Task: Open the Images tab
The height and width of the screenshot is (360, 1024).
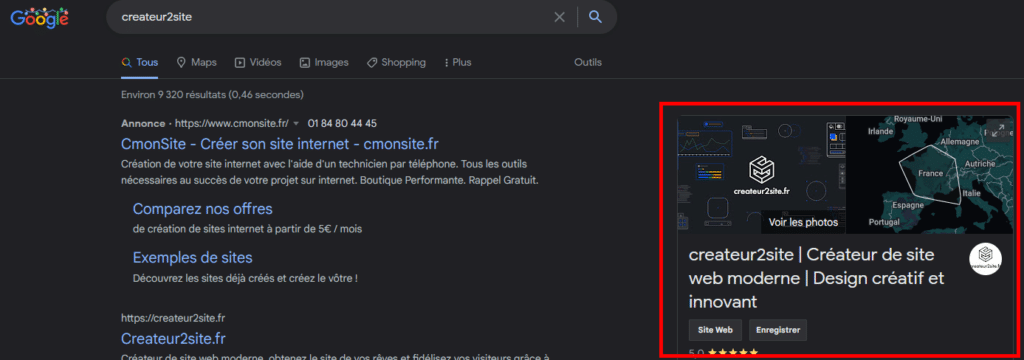Action: [324, 63]
